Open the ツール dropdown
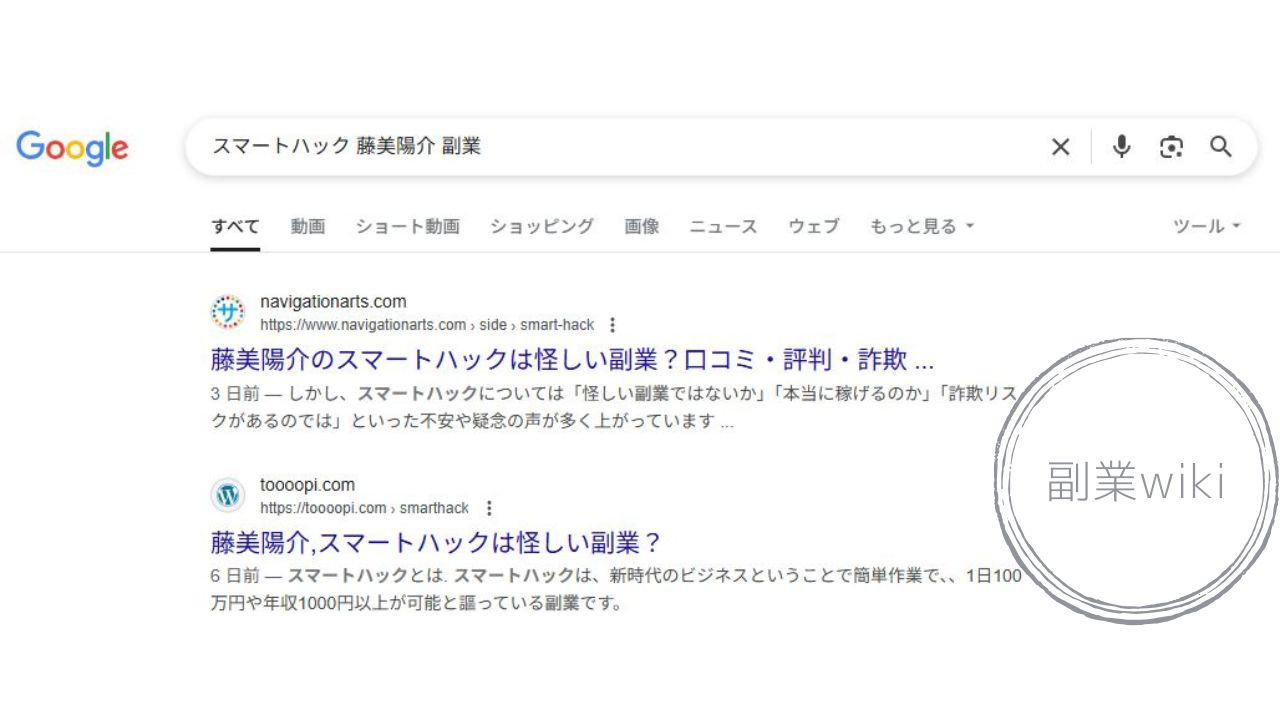Image resolution: width=1280 pixels, height=720 pixels. click(x=1207, y=226)
